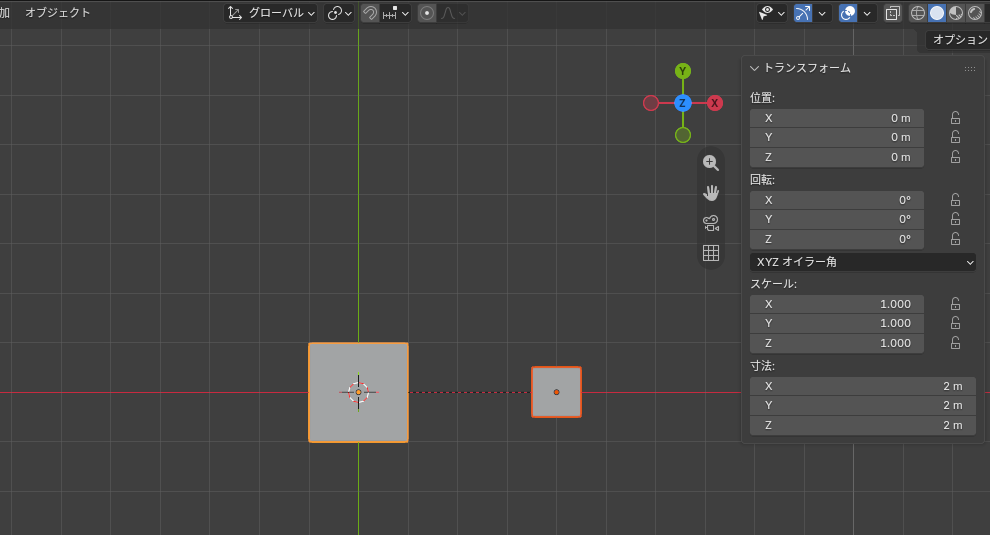Screen dimensions: 990x535
Task: Switch to rendered viewport shading
Action: click(x=975, y=13)
